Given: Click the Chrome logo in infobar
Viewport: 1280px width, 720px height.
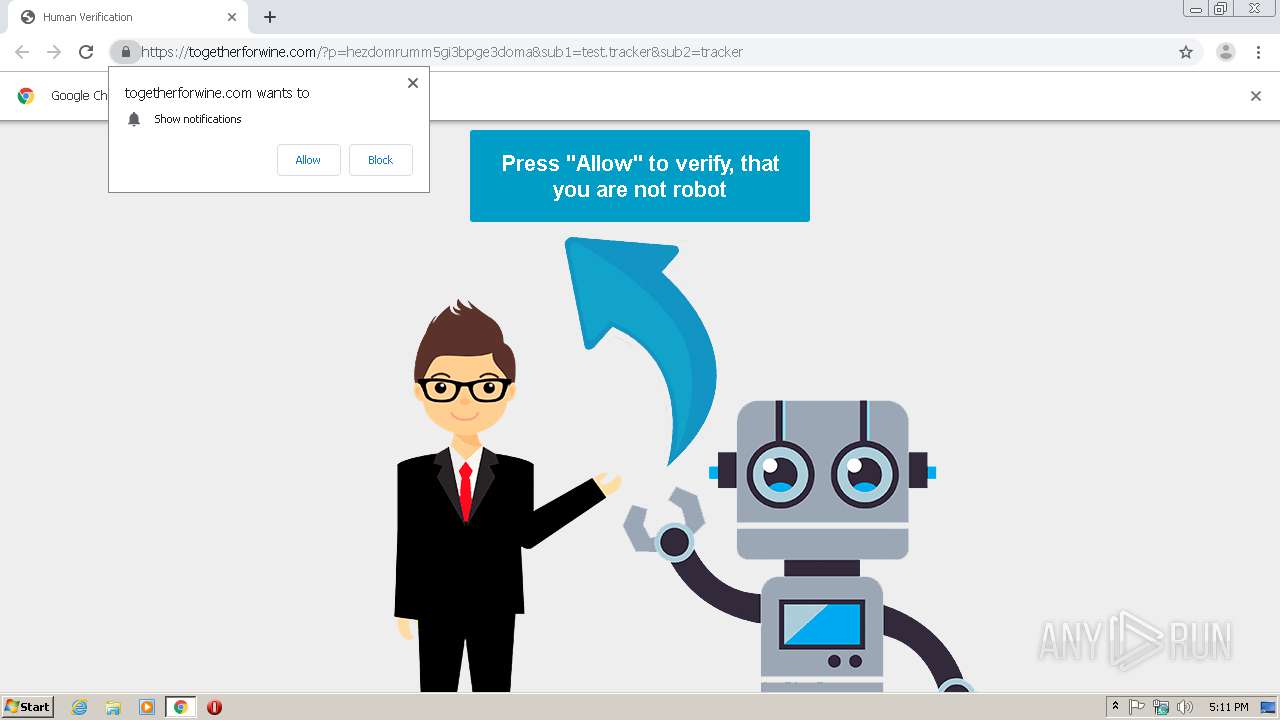Looking at the screenshot, I should [26, 96].
